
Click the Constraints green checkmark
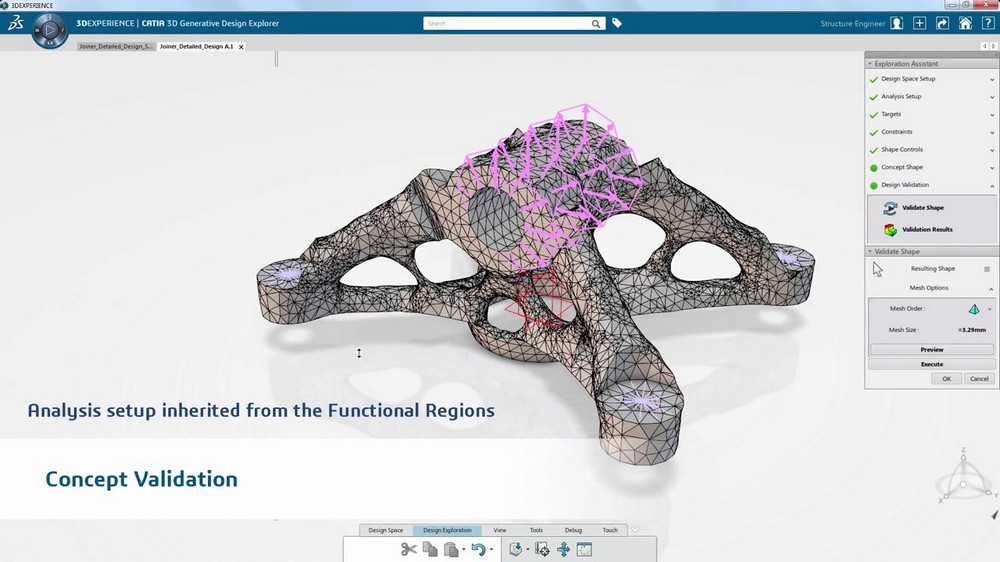tap(874, 133)
